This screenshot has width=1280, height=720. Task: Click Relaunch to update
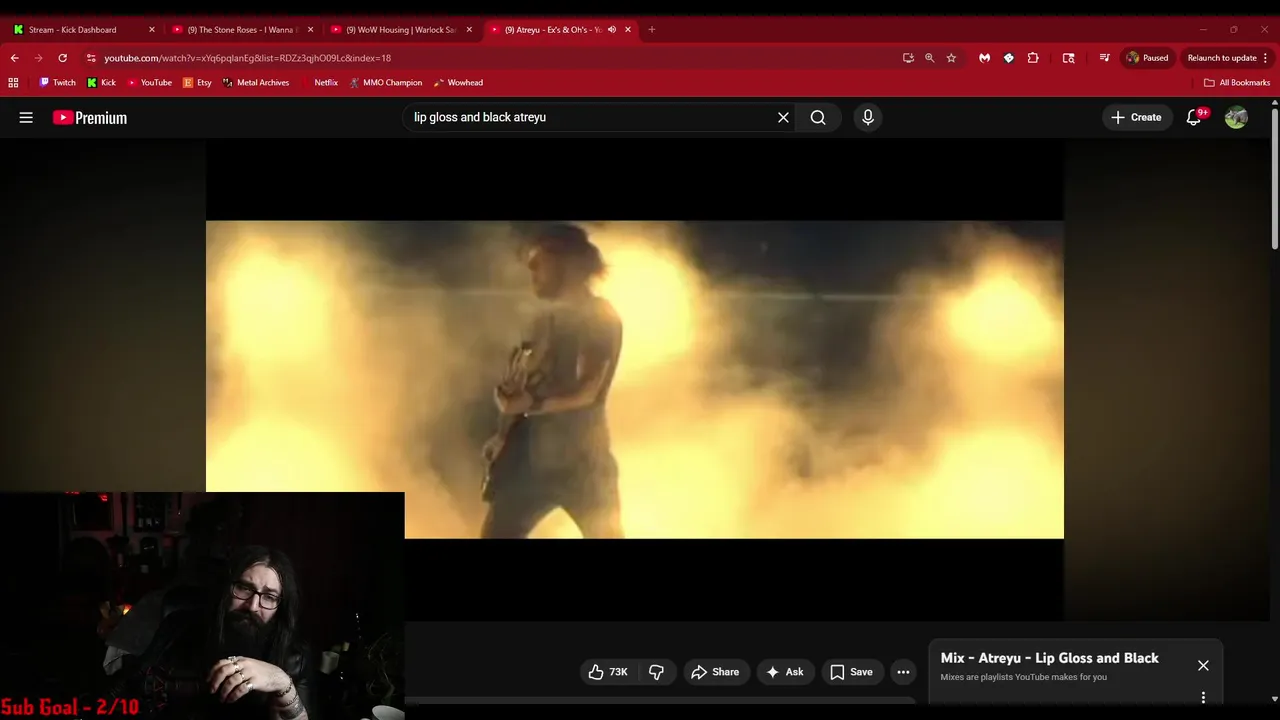(1222, 58)
